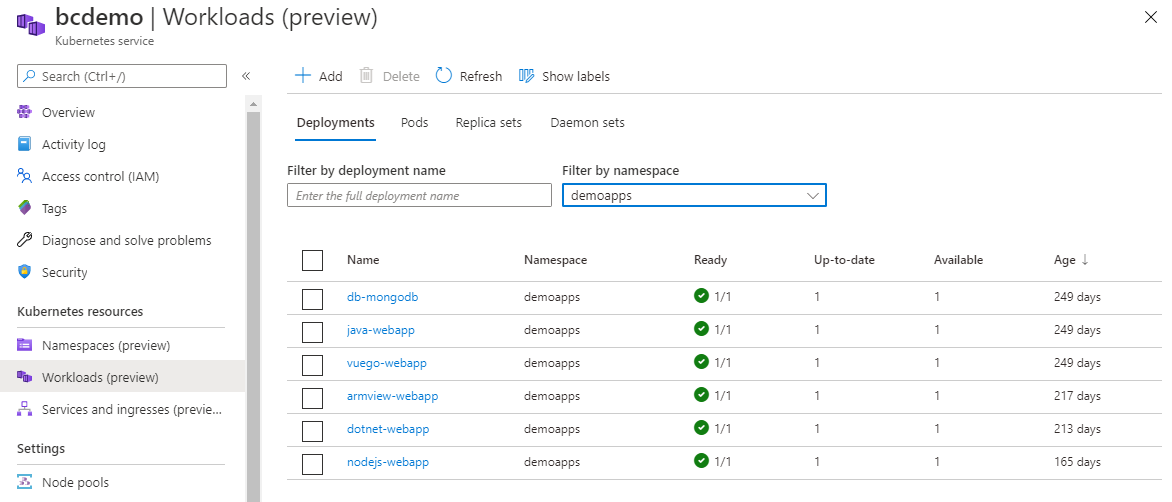1172x502 pixels.
Task: Close the Workloads blade with X
Action: pos(1151,18)
